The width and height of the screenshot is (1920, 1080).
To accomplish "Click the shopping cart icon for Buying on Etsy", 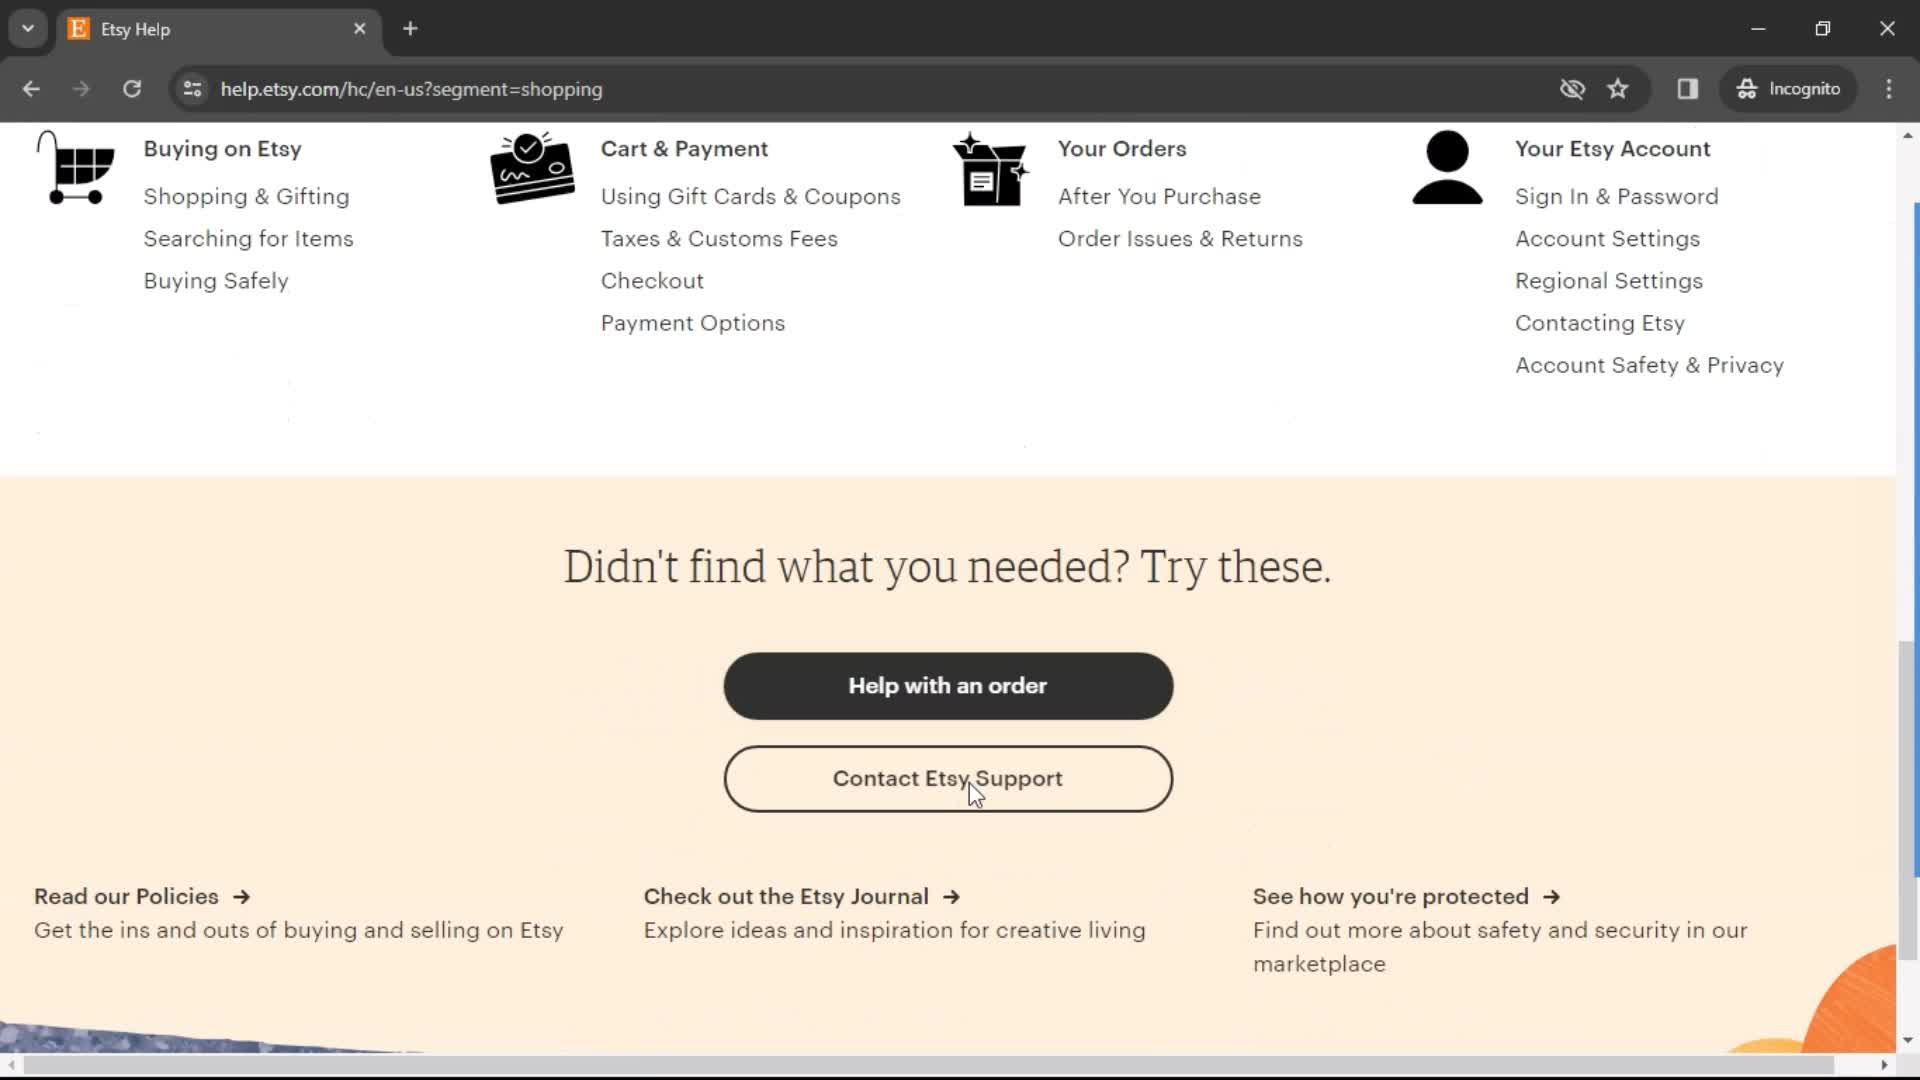I will coord(76,168).
